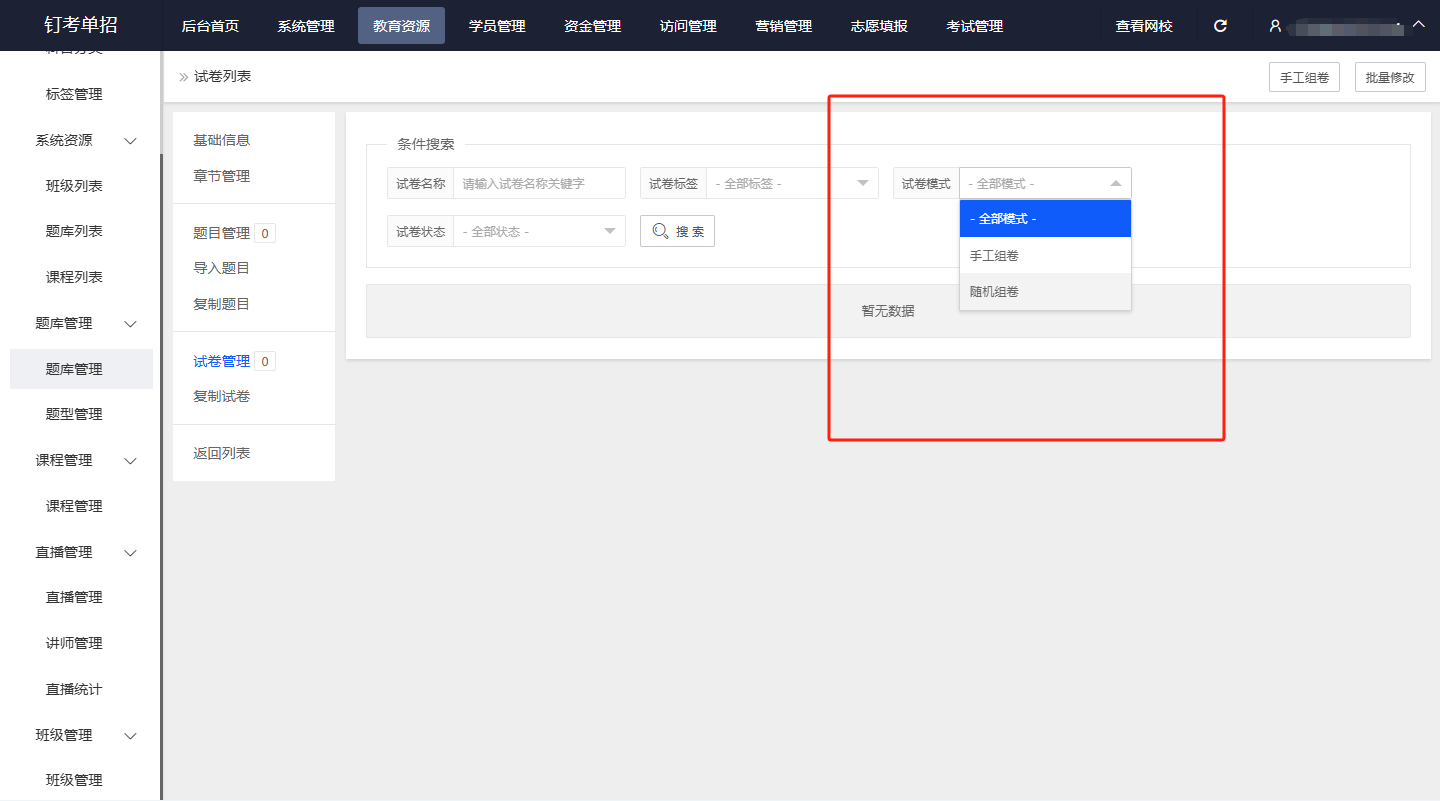Collapse the 题库管理 sidebar group chevron
The height and width of the screenshot is (801, 1440).
(130, 324)
